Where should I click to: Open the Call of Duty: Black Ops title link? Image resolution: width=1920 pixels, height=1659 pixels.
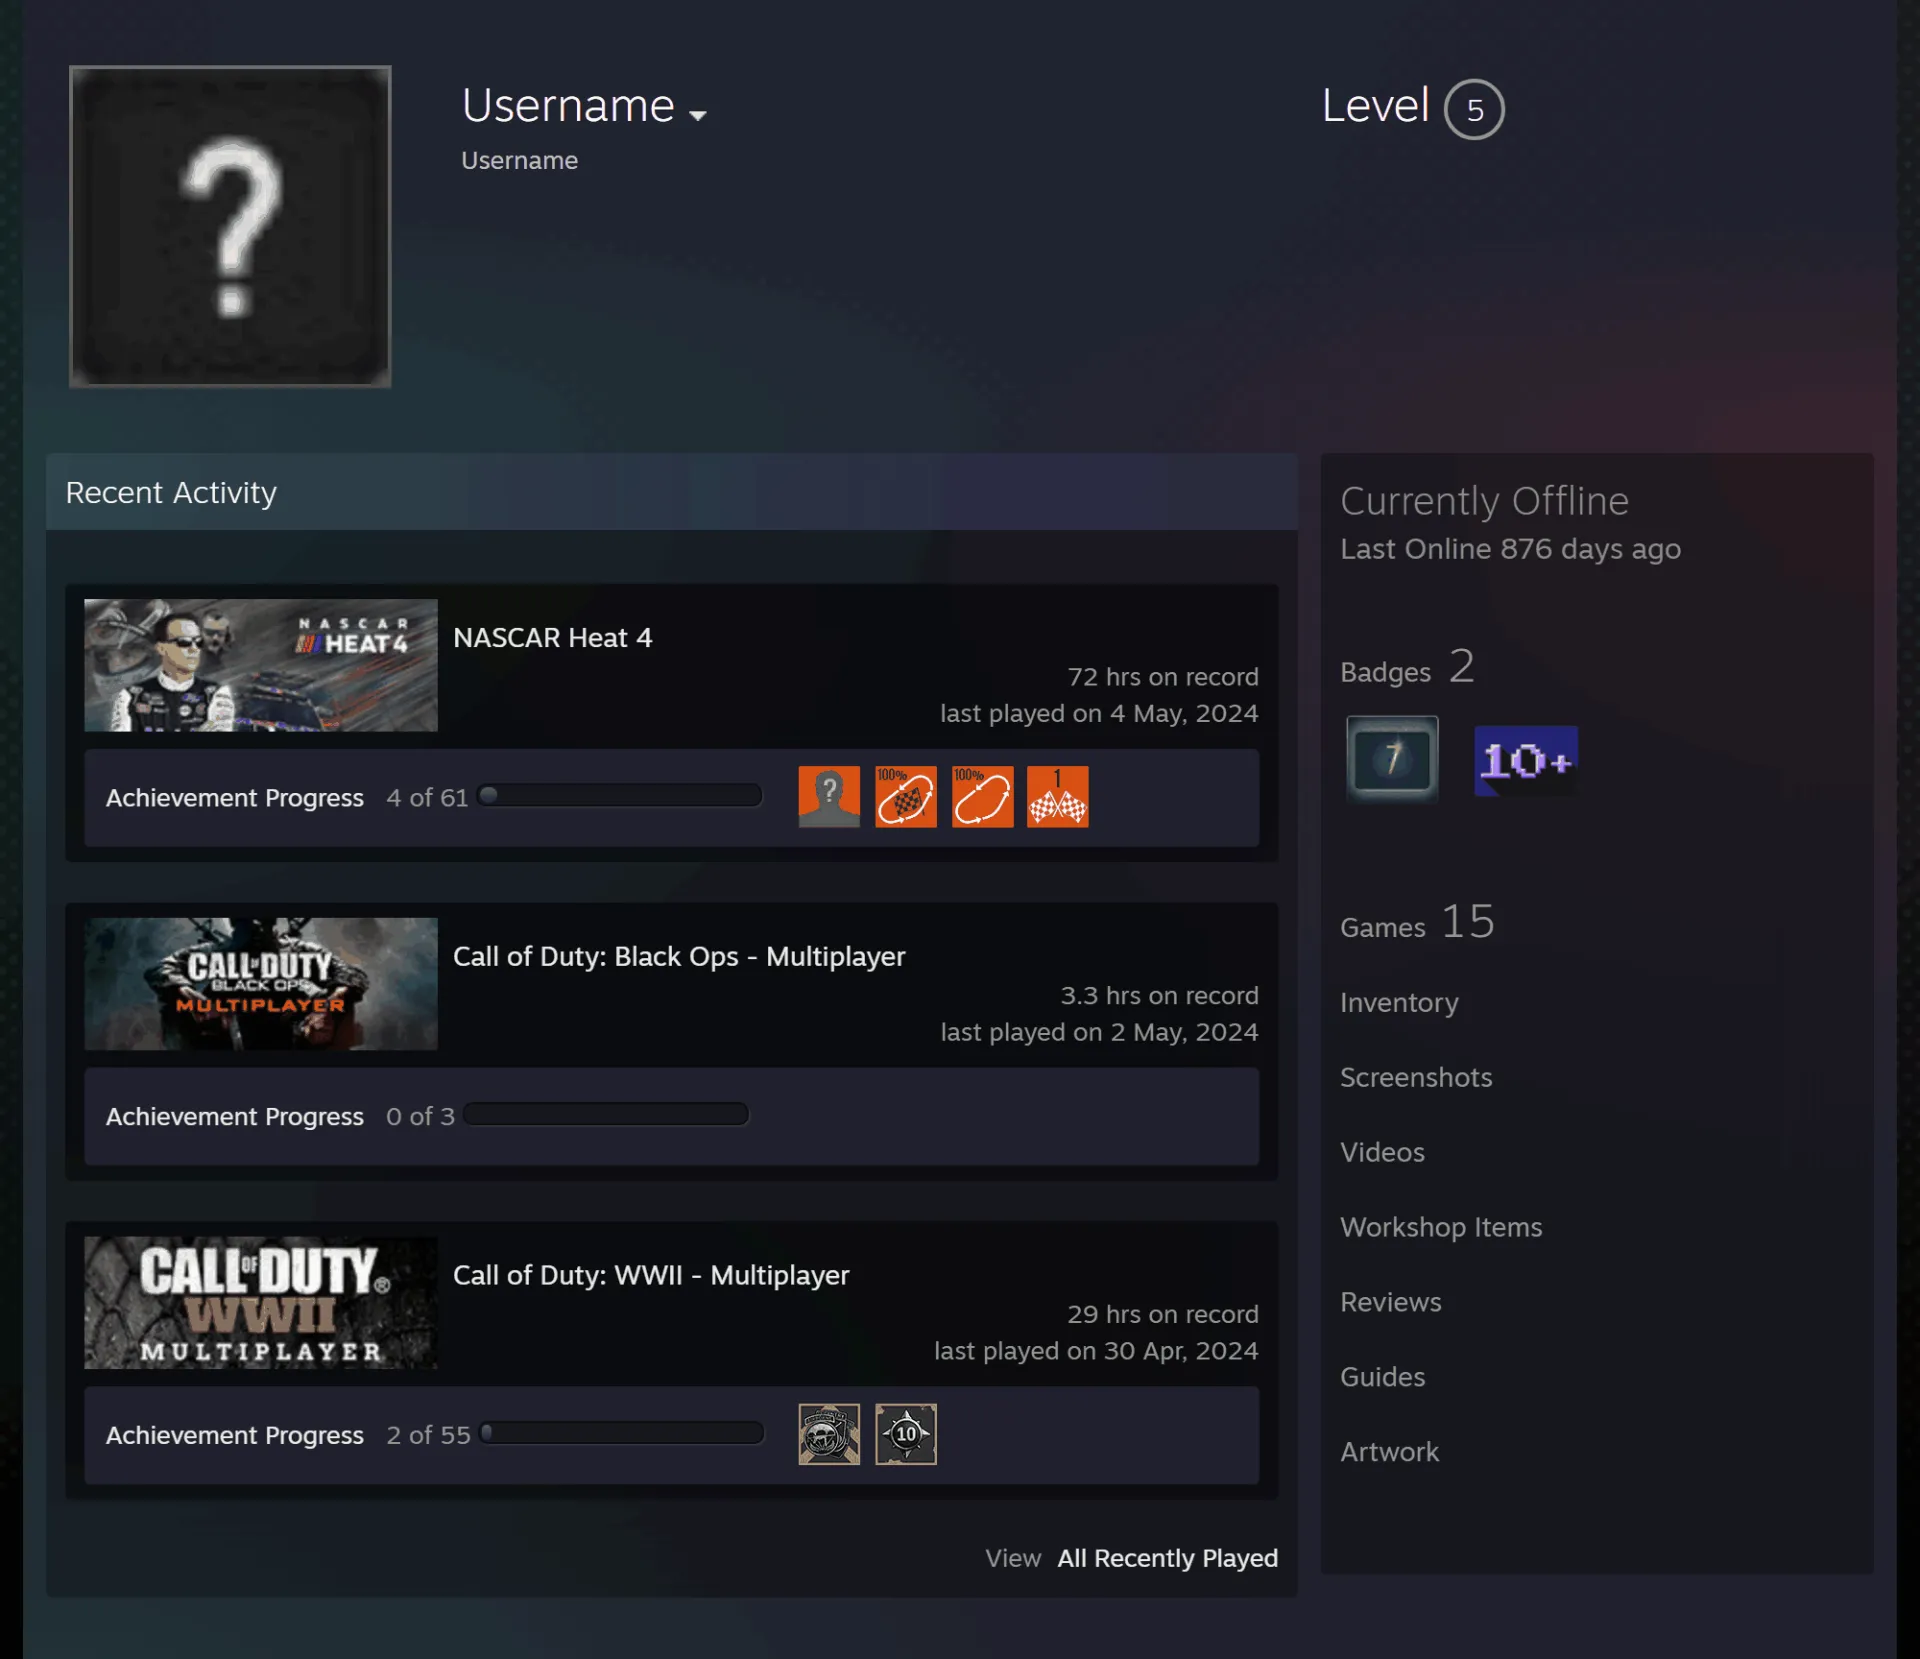679,957
